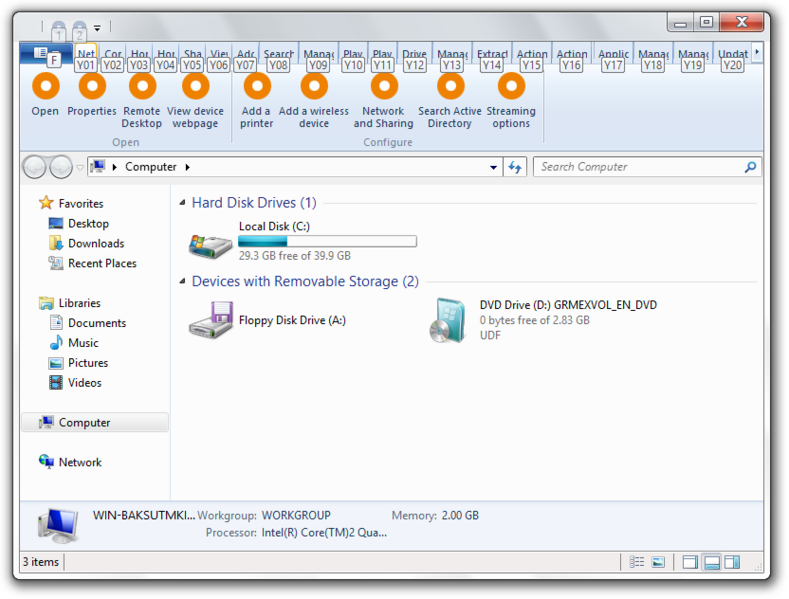The width and height of the screenshot is (789, 599).
Task: Select Computer in the navigation pane
Action: click(95, 422)
